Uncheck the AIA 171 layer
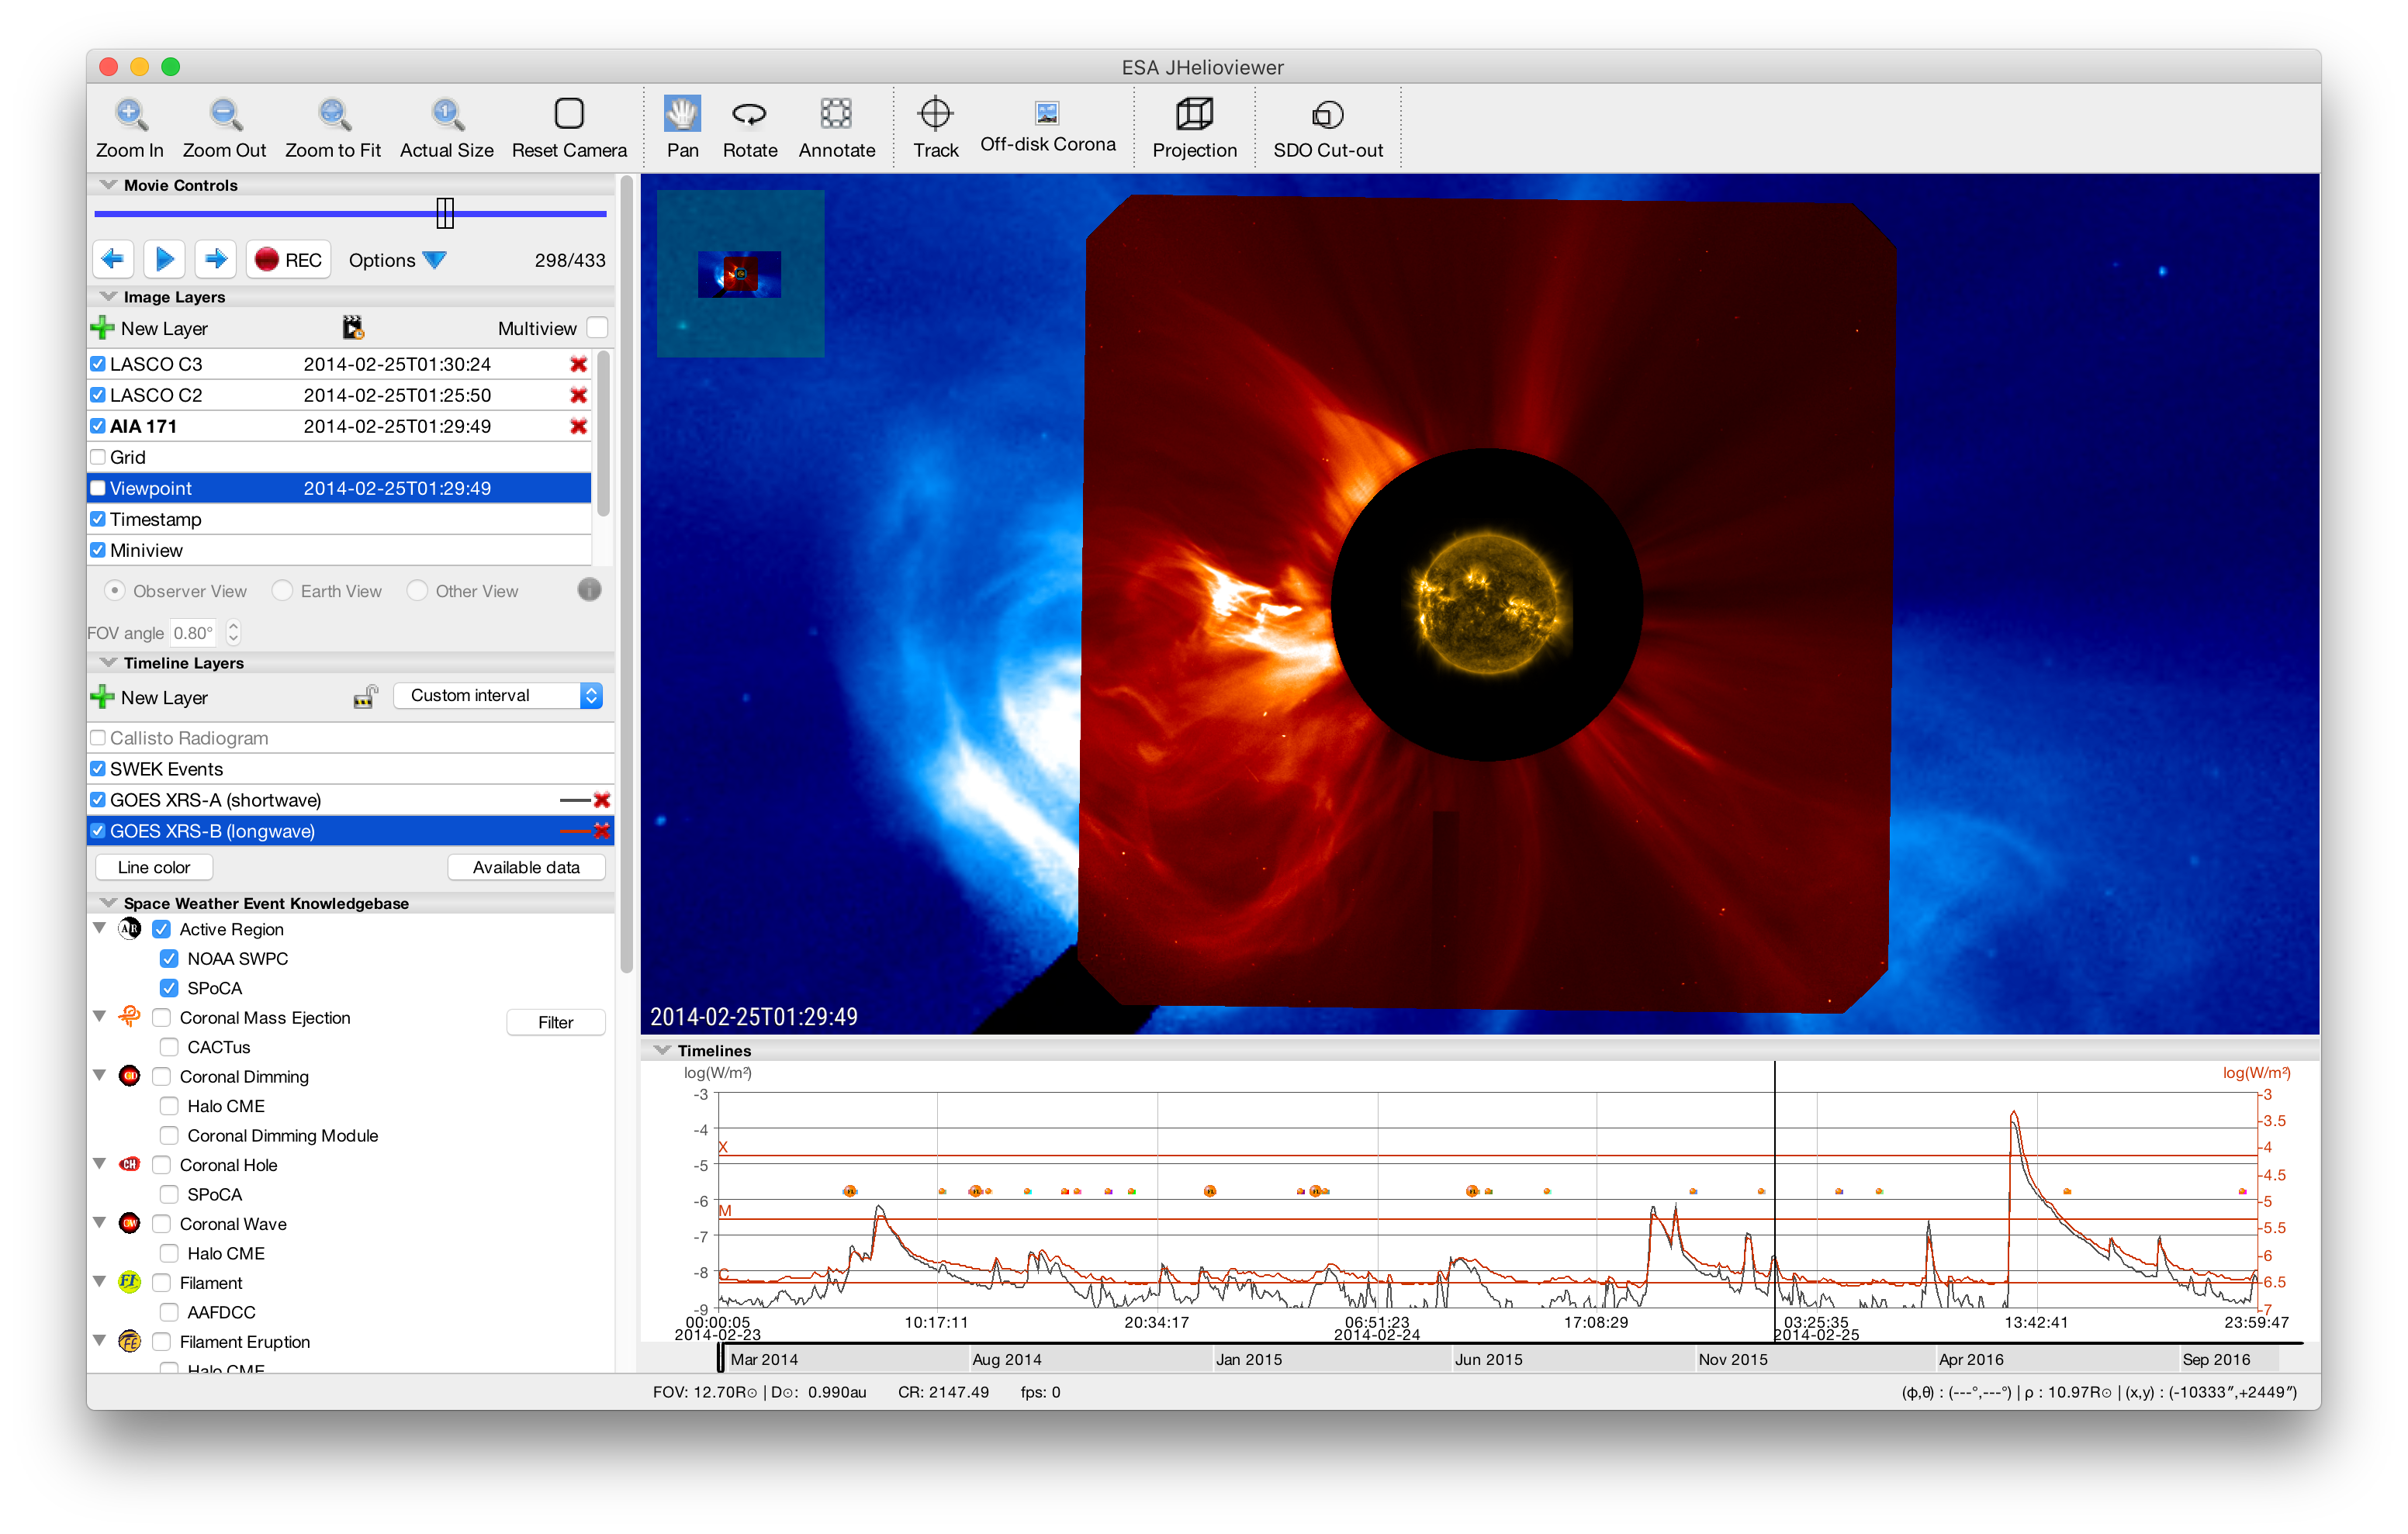Viewport: 2408px width, 1534px height. point(98,426)
